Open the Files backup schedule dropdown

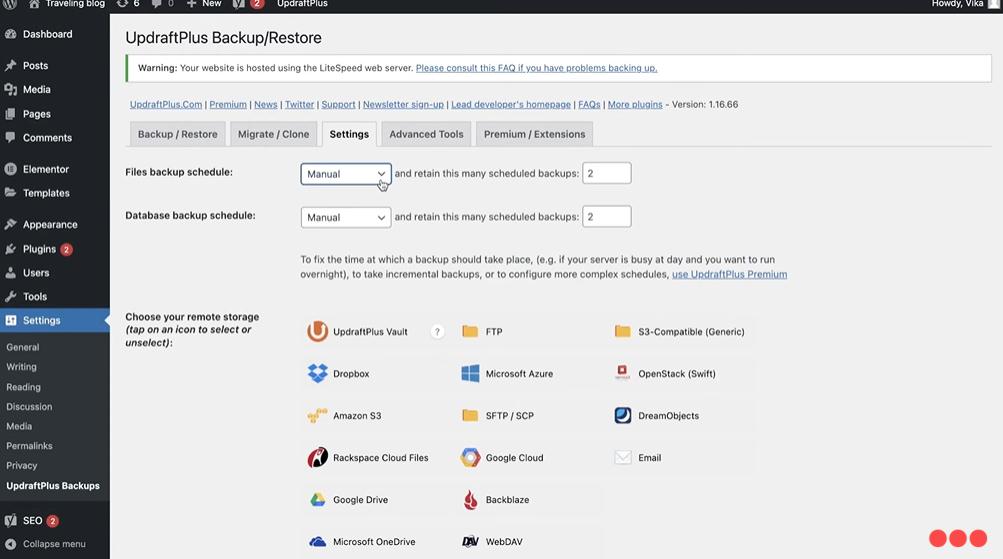pos(345,174)
